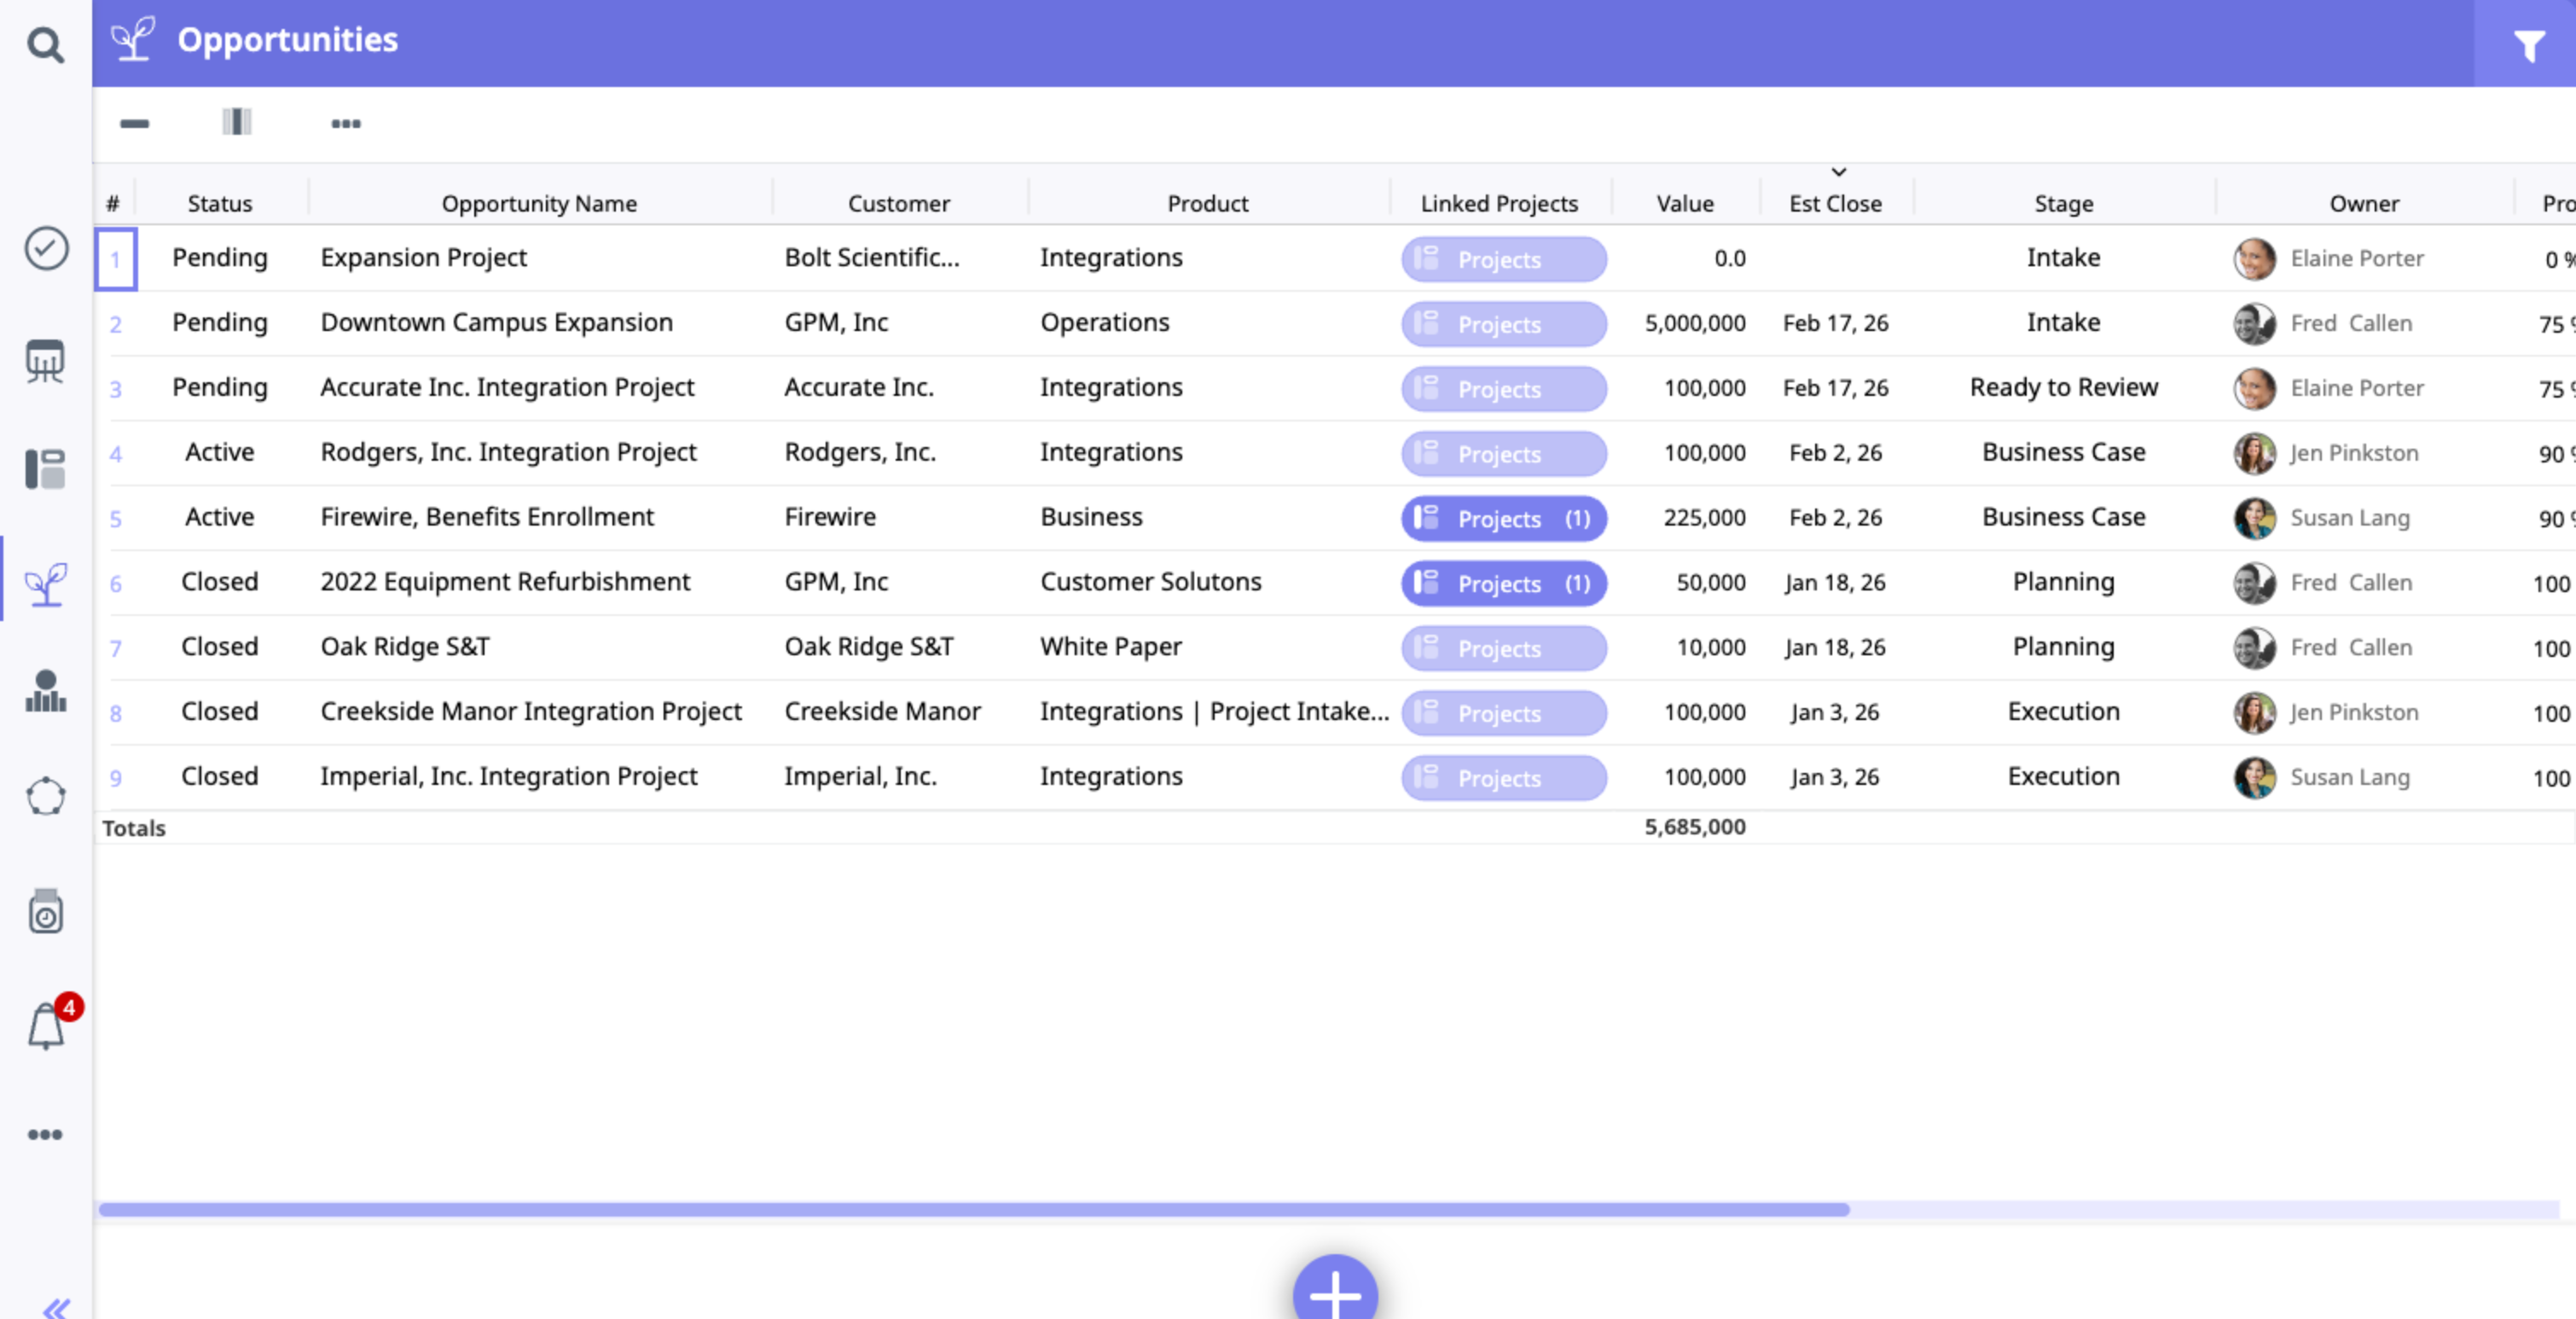Click the search magnifier icon in the sidebar
Screen dimensions: 2576x1319
tap(45, 44)
